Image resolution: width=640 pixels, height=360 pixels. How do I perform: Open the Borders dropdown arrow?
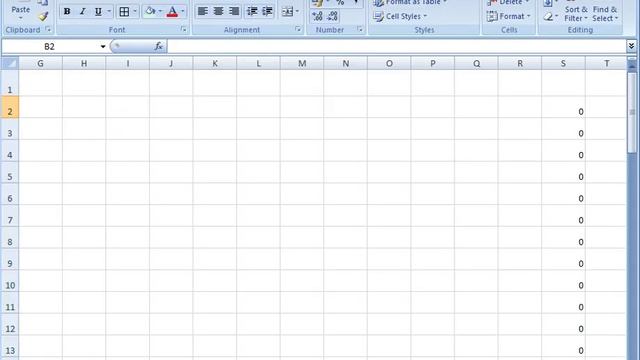pyautogui.click(x=135, y=11)
